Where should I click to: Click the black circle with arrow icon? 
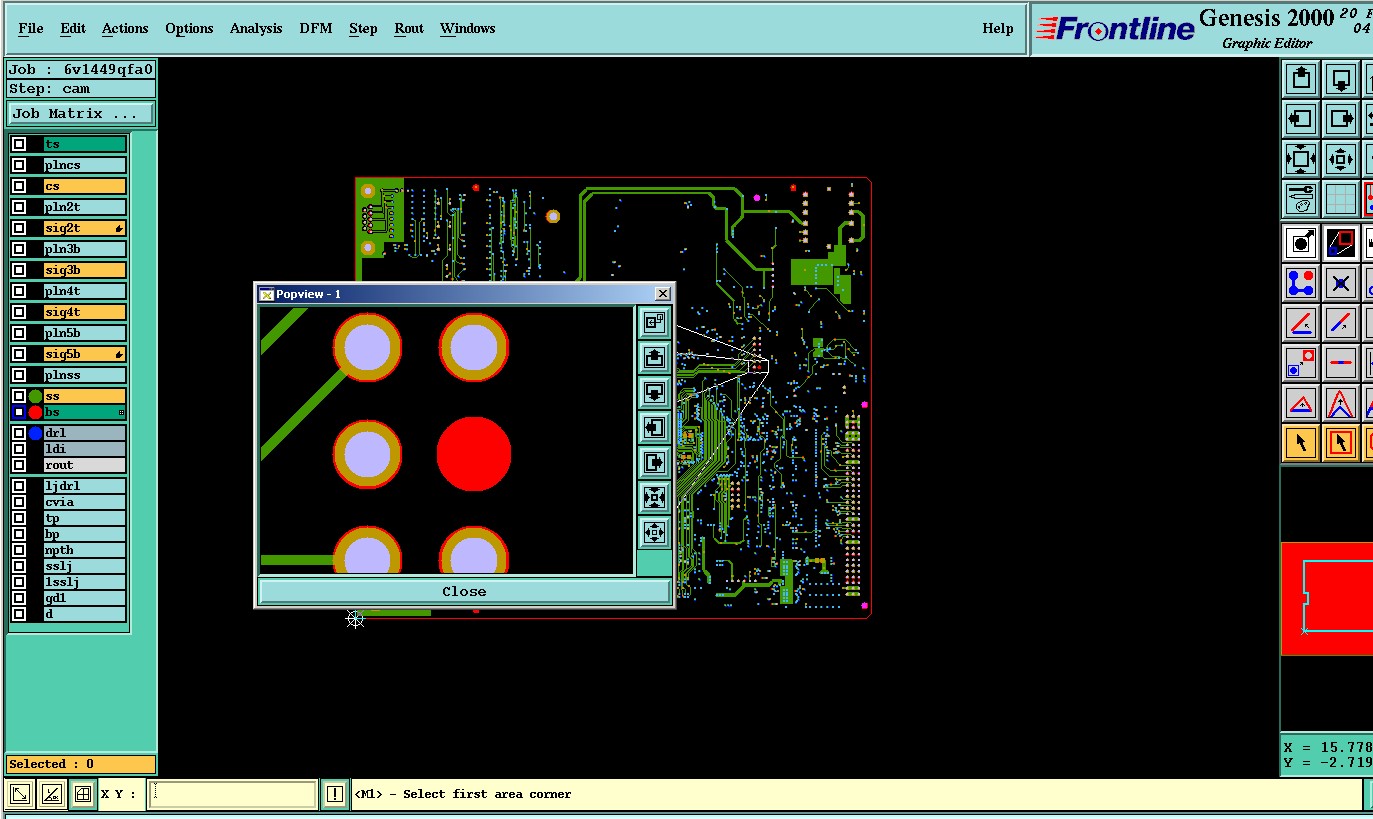1300,242
